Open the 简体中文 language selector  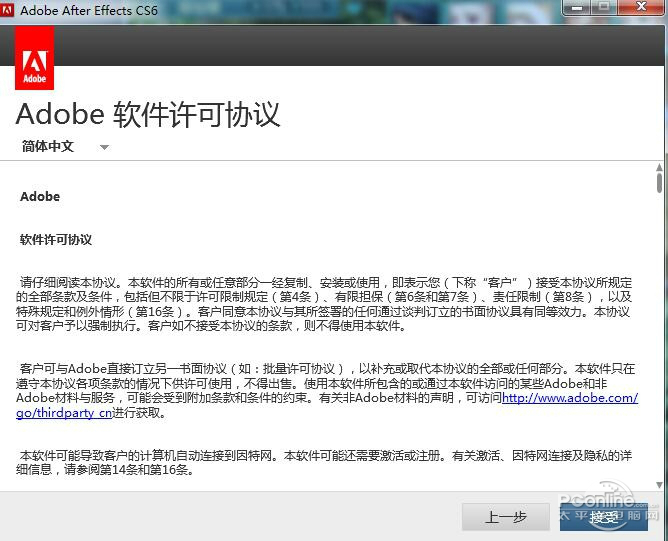[64, 147]
